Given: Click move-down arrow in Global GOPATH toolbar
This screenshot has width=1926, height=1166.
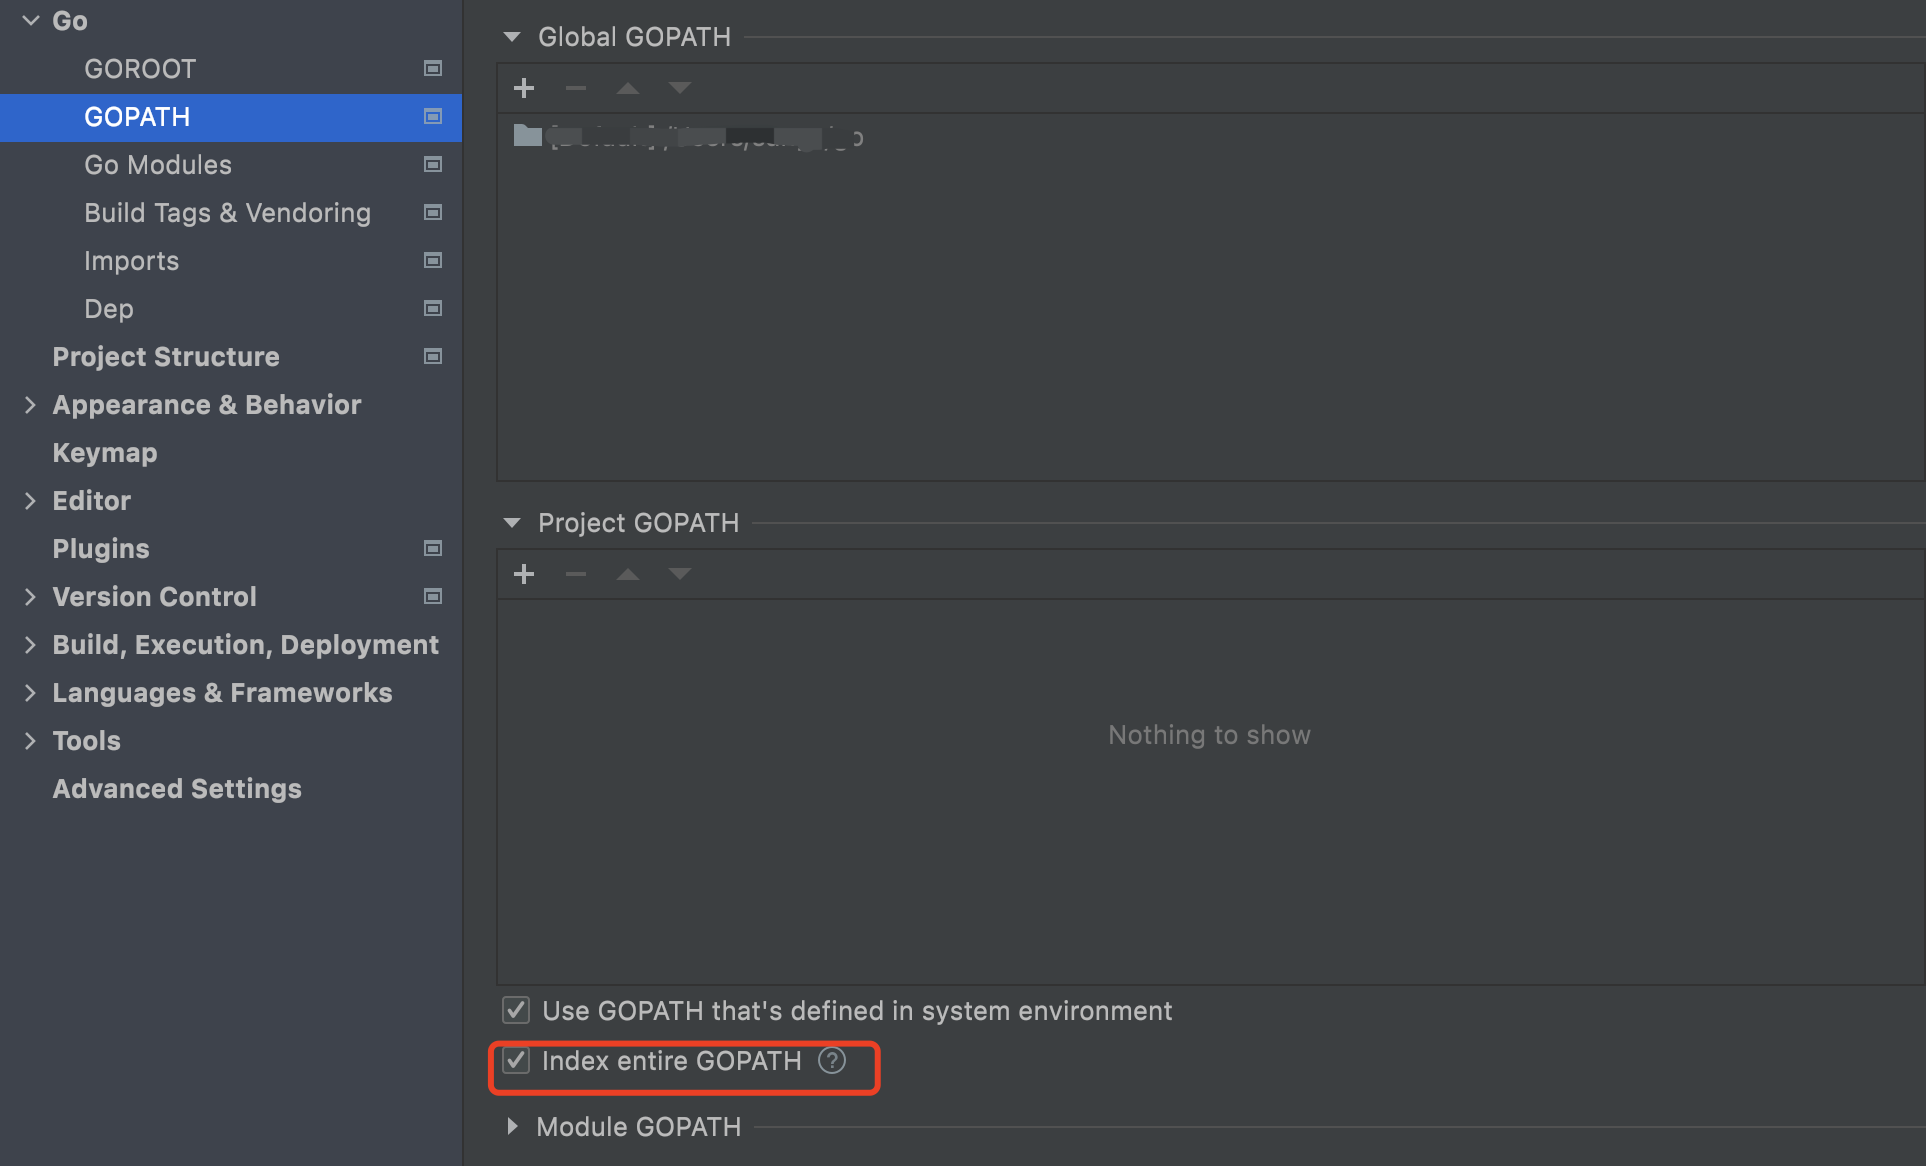Looking at the screenshot, I should pyautogui.click(x=680, y=88).
